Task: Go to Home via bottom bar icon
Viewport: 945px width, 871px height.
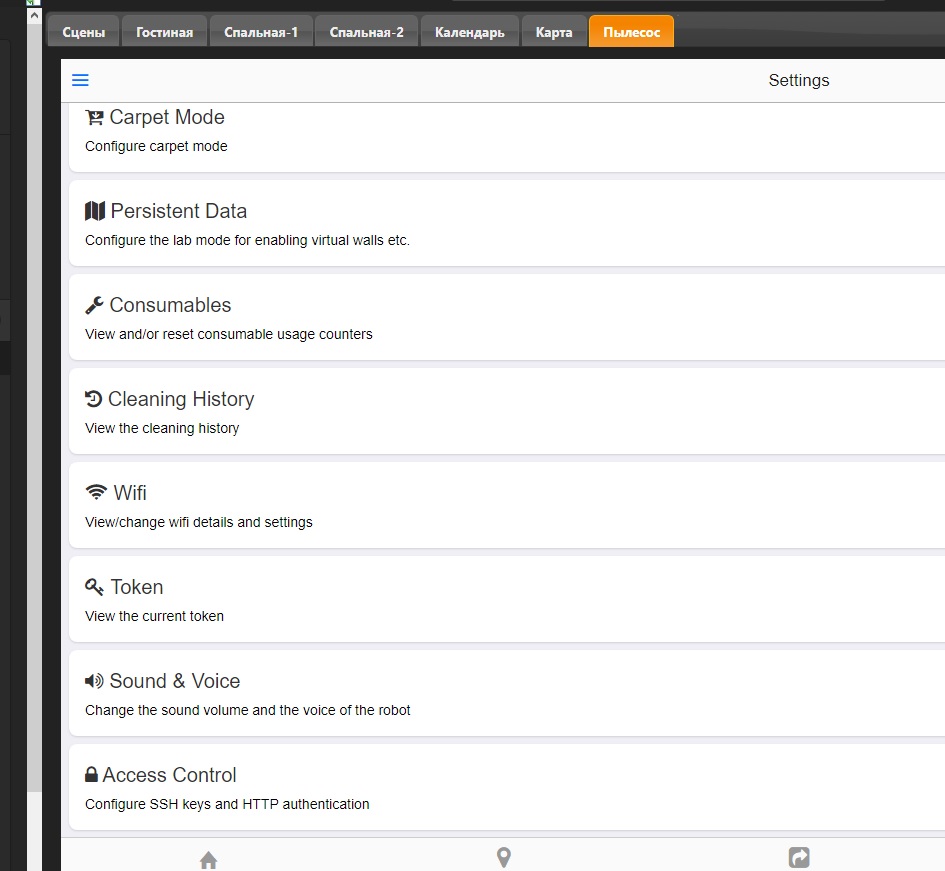Action: (208, 859)
